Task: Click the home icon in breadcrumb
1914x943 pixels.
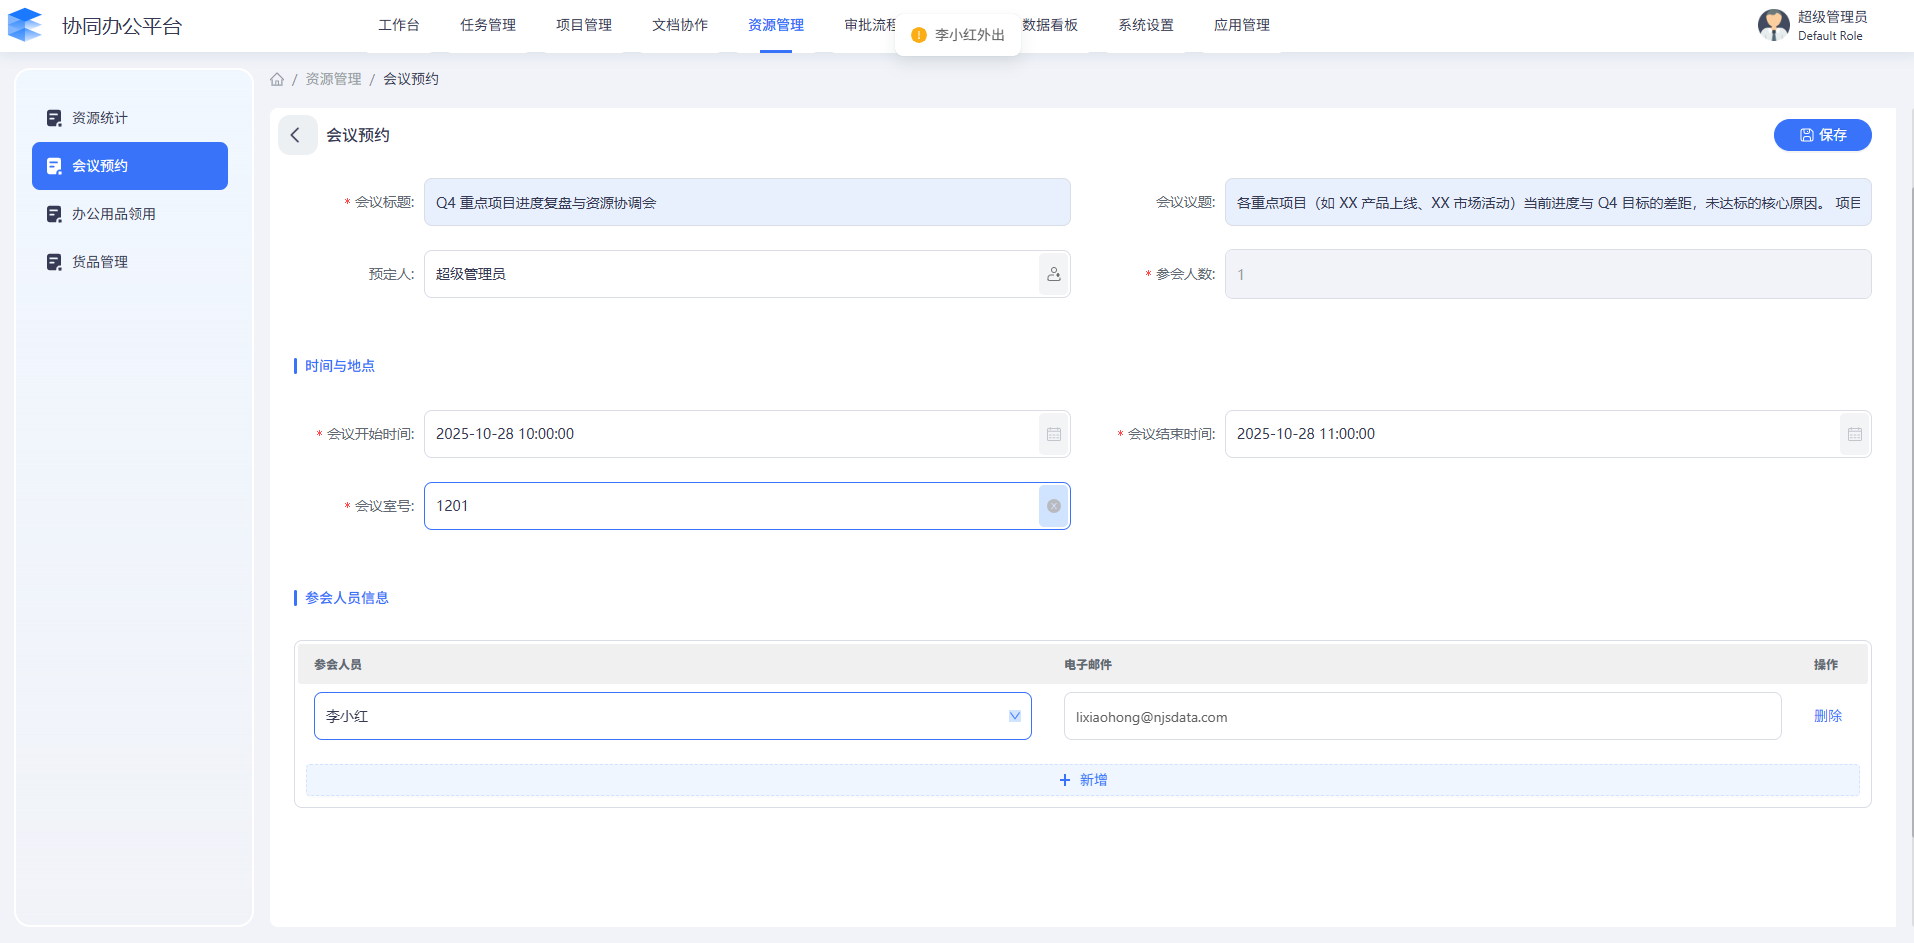Action: coord(277,79)
